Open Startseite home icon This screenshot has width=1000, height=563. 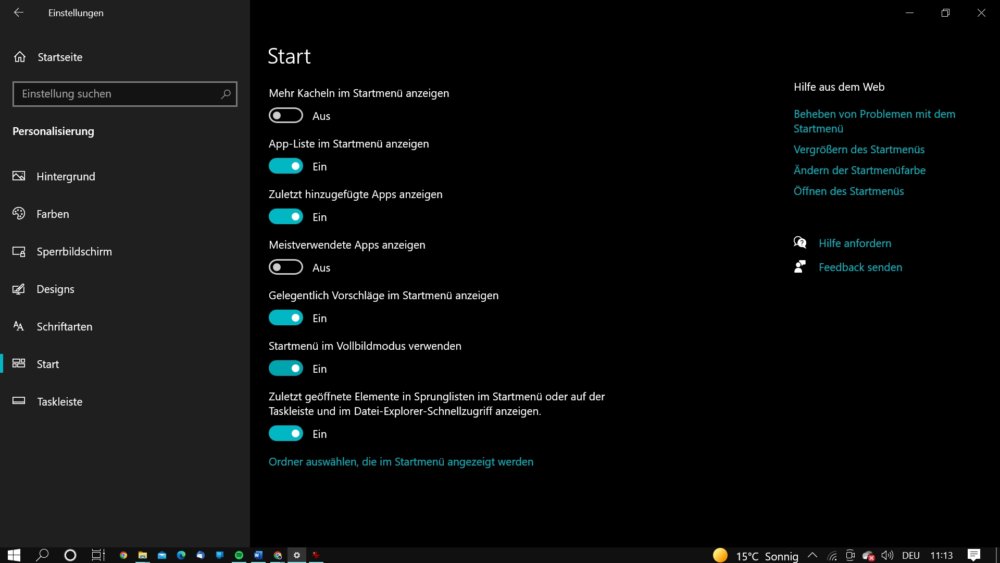click(20, 57)
